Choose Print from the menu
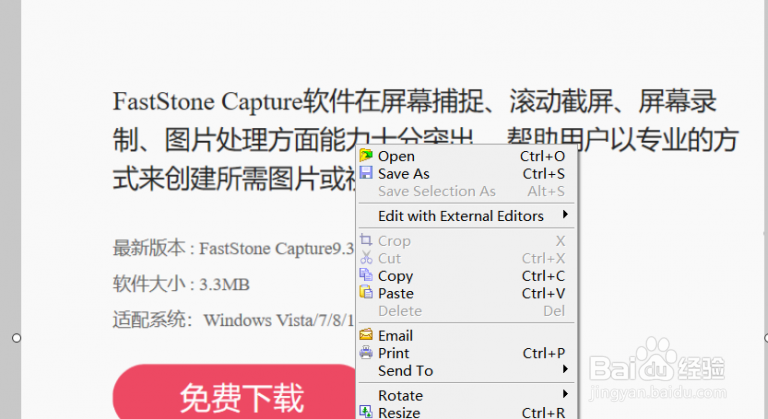This screenshot has height=419, width=768. [466, 353]
